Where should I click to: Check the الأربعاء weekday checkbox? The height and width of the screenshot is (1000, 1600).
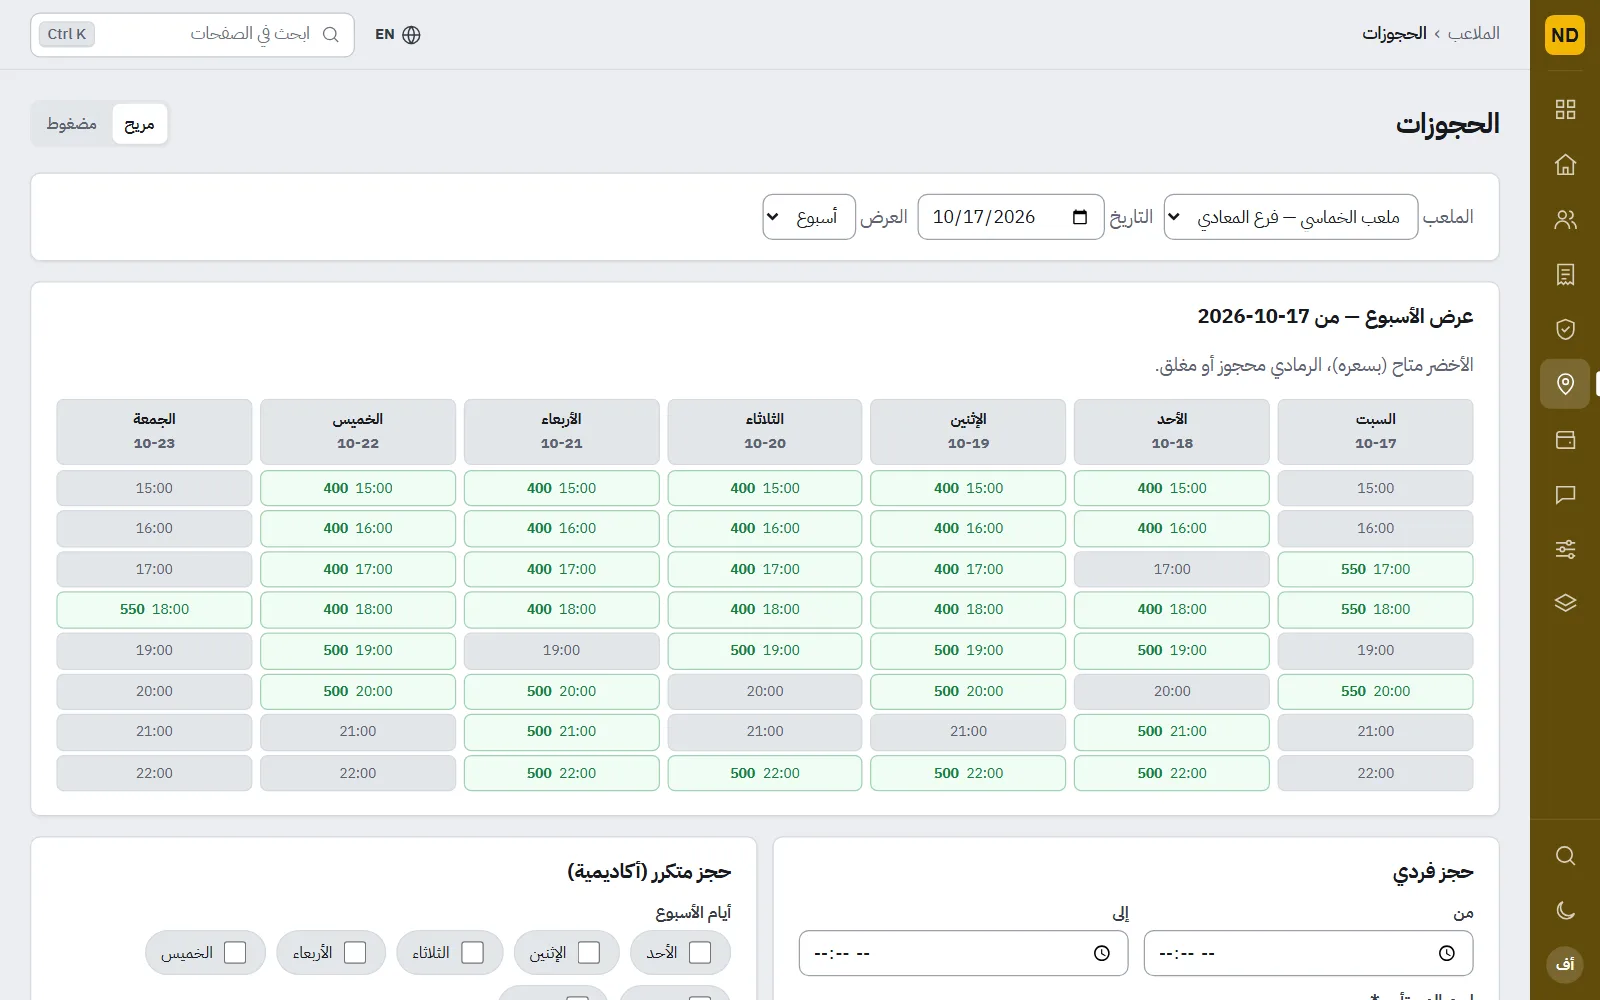click(x=355, y=953)
